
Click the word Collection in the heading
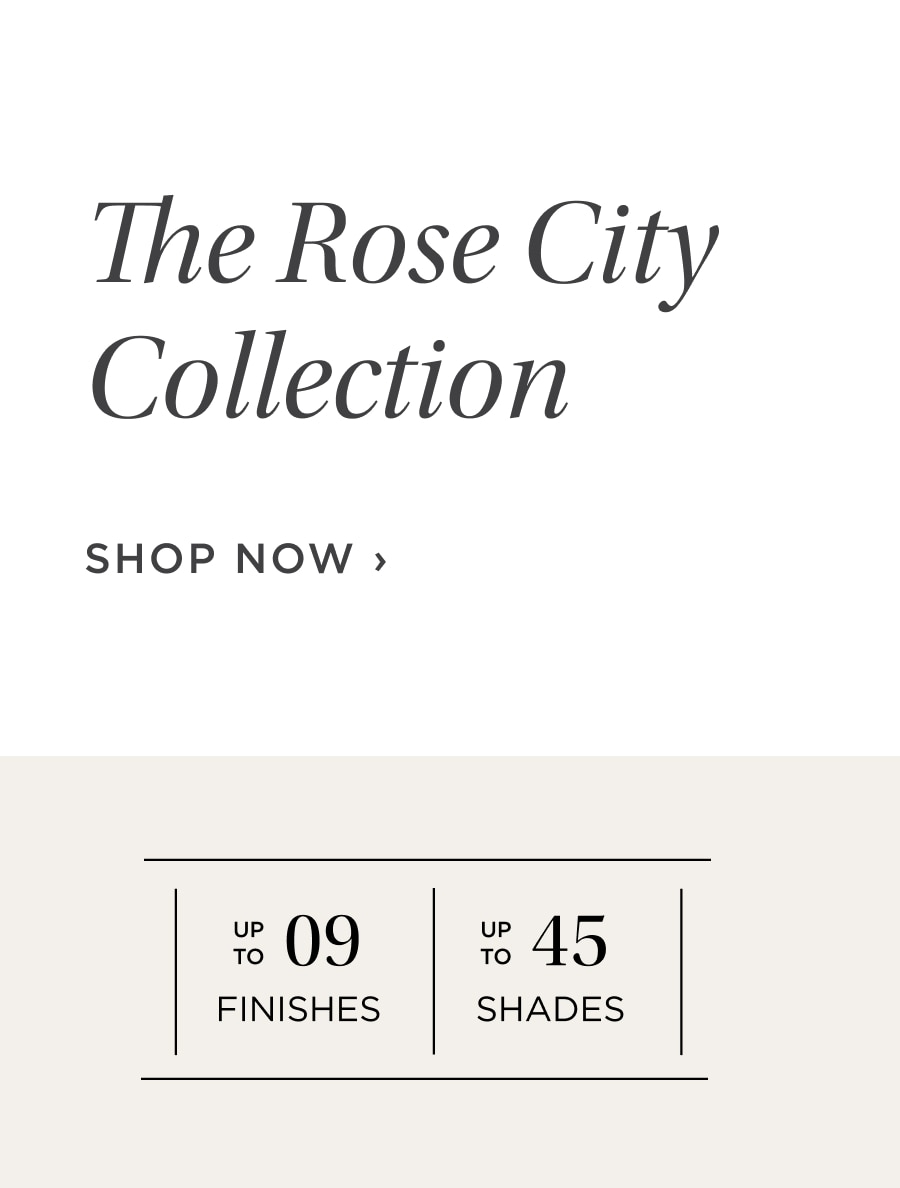coord(330,375)
